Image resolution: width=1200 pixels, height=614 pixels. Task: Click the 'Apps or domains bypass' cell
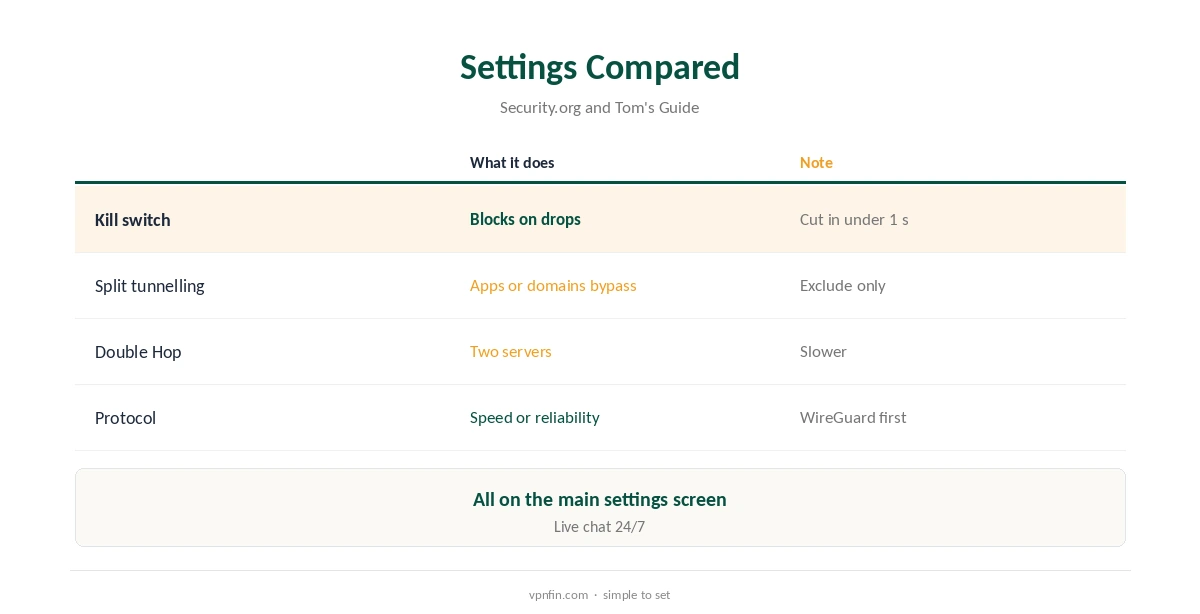click(553, 285)
